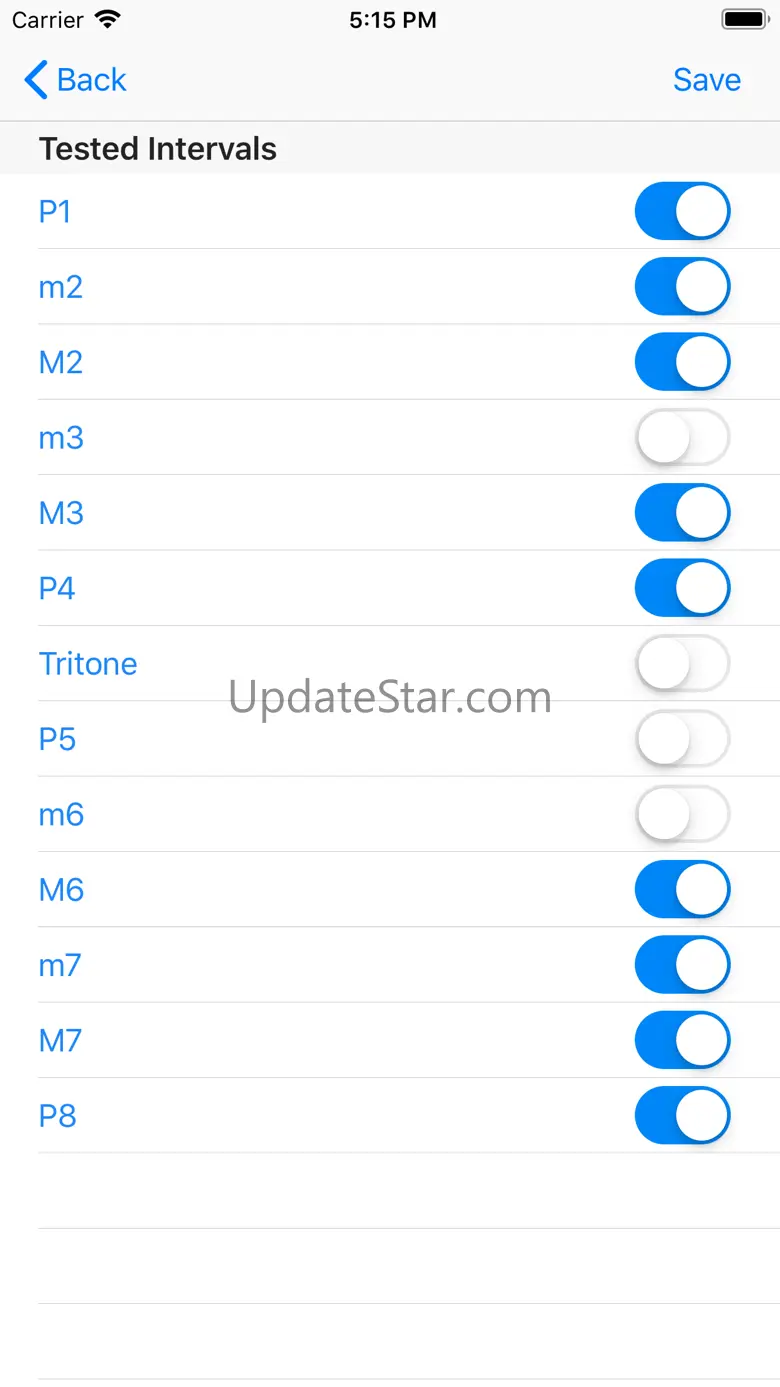Enable the m3 interval switch
Viewport: 780px width, 1387px height.
(682, 438)
